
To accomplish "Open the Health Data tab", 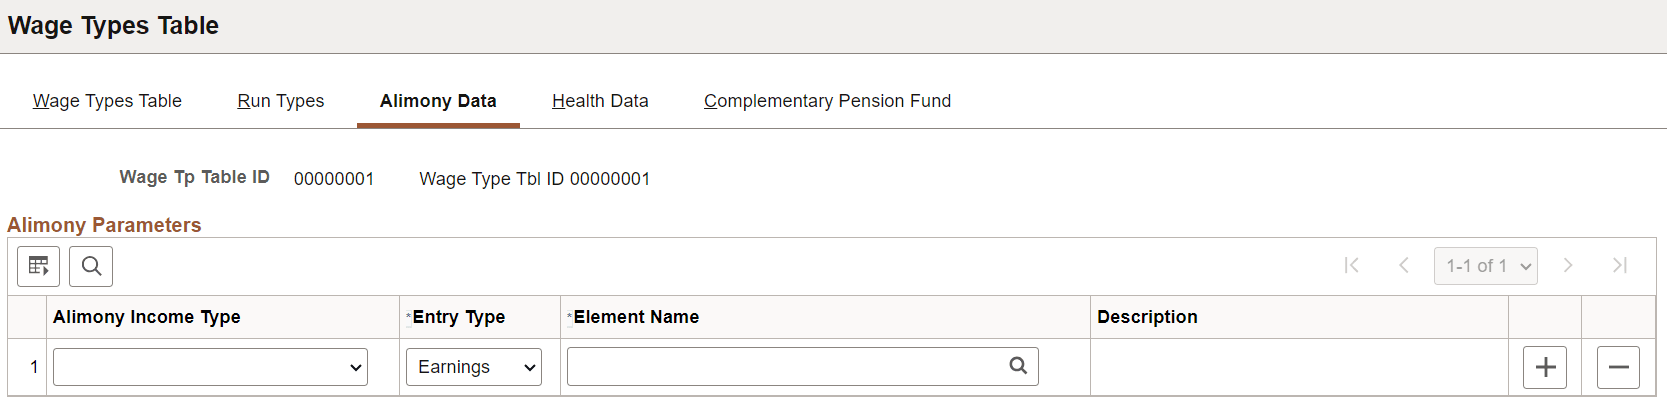I will [600, 101].
